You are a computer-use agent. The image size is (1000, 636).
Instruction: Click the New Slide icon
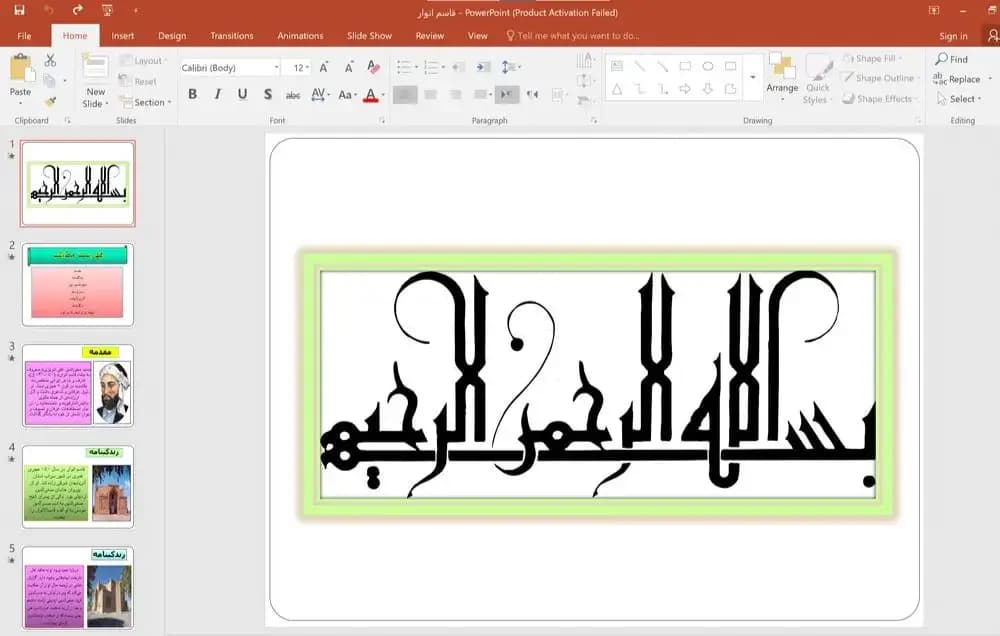pyautogui.click(x=95, y=68)
